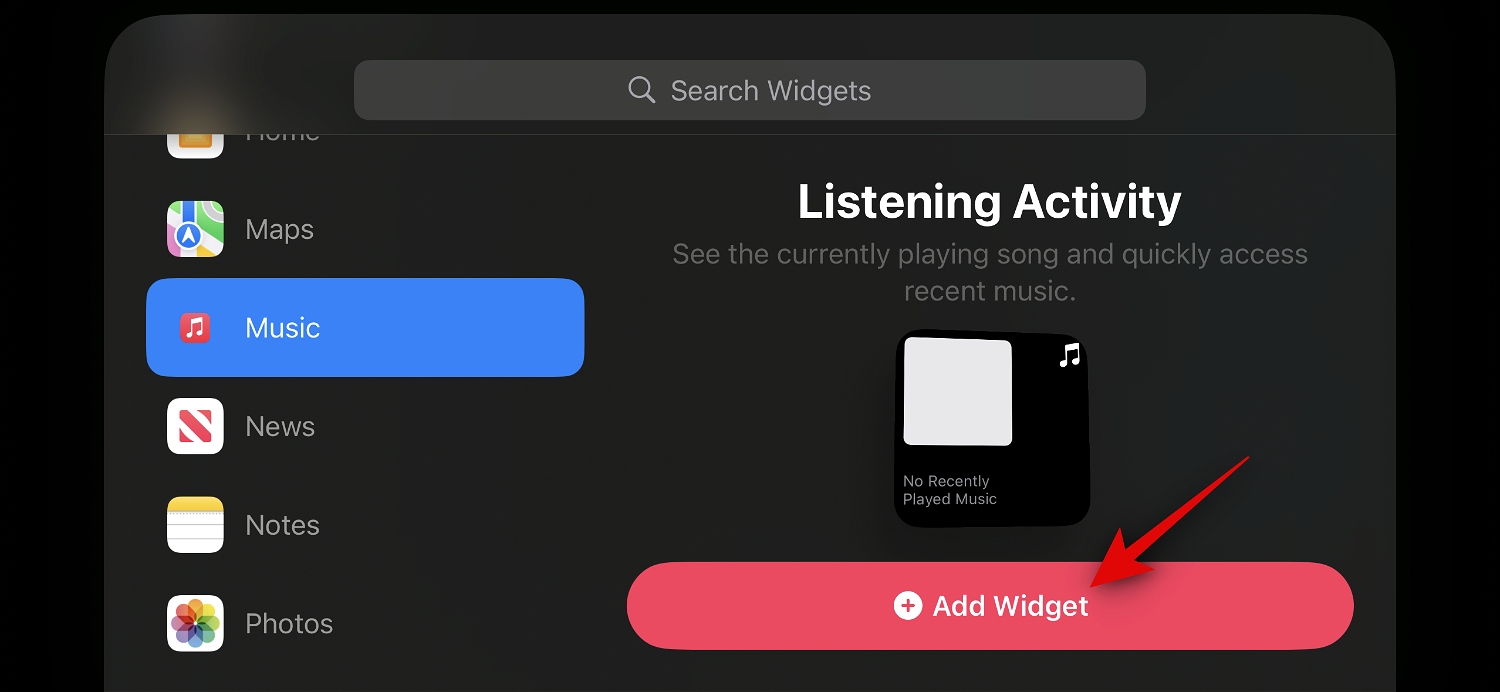Tap the Maps app icon
Screen dimensions: 1500x692
[195, 229]
